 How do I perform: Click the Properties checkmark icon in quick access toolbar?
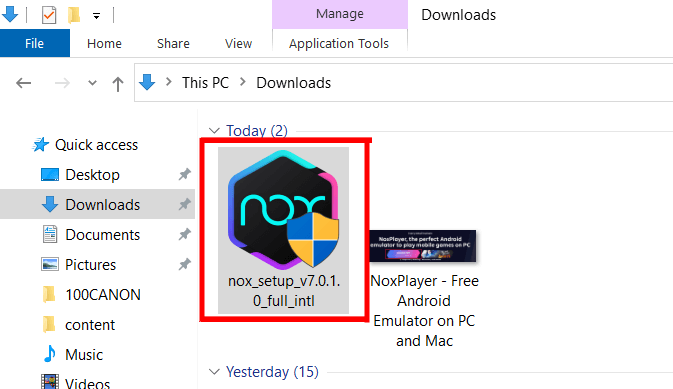point(49,15)
